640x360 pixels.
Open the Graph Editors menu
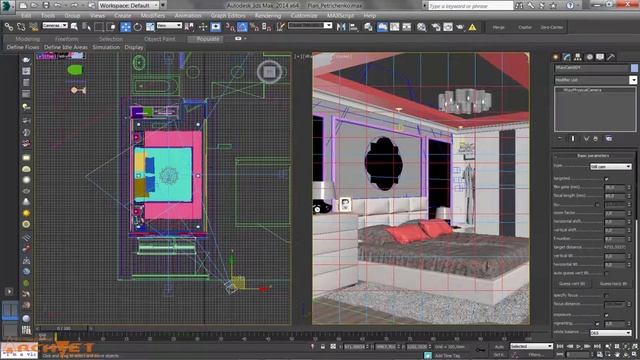click(228, 16)
